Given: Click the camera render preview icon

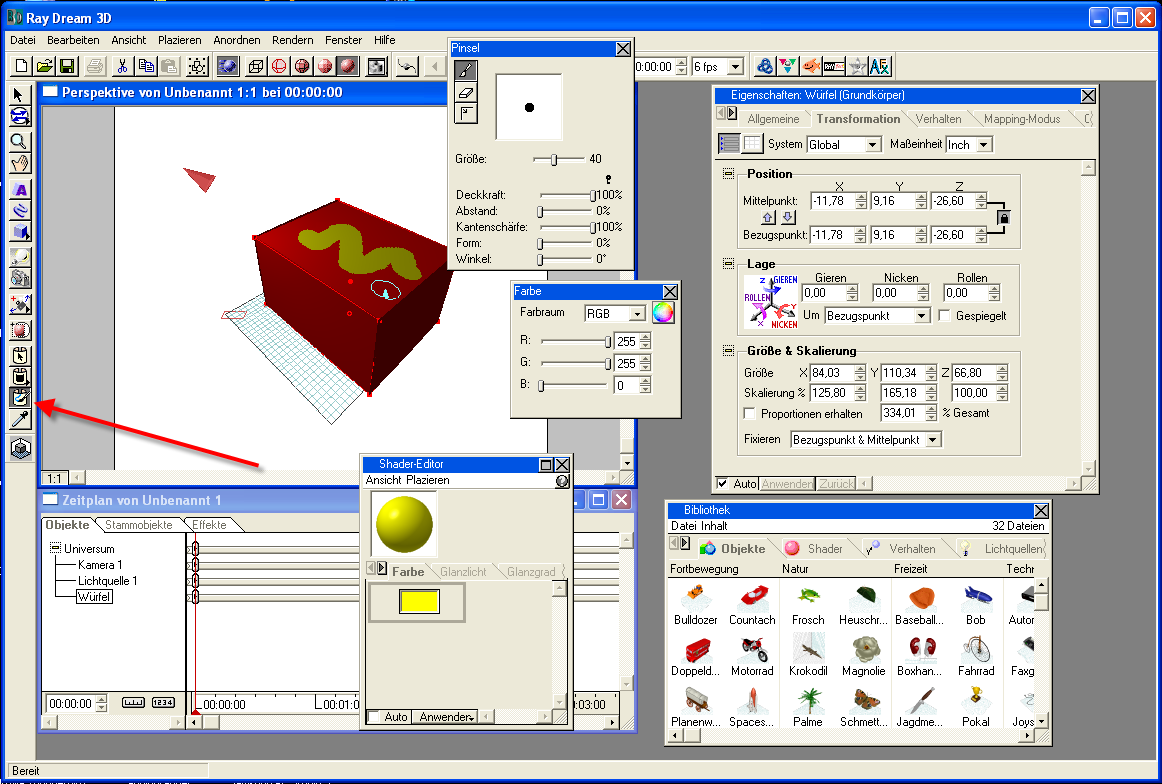Looking at the screenshot, I should pos(377,67).
